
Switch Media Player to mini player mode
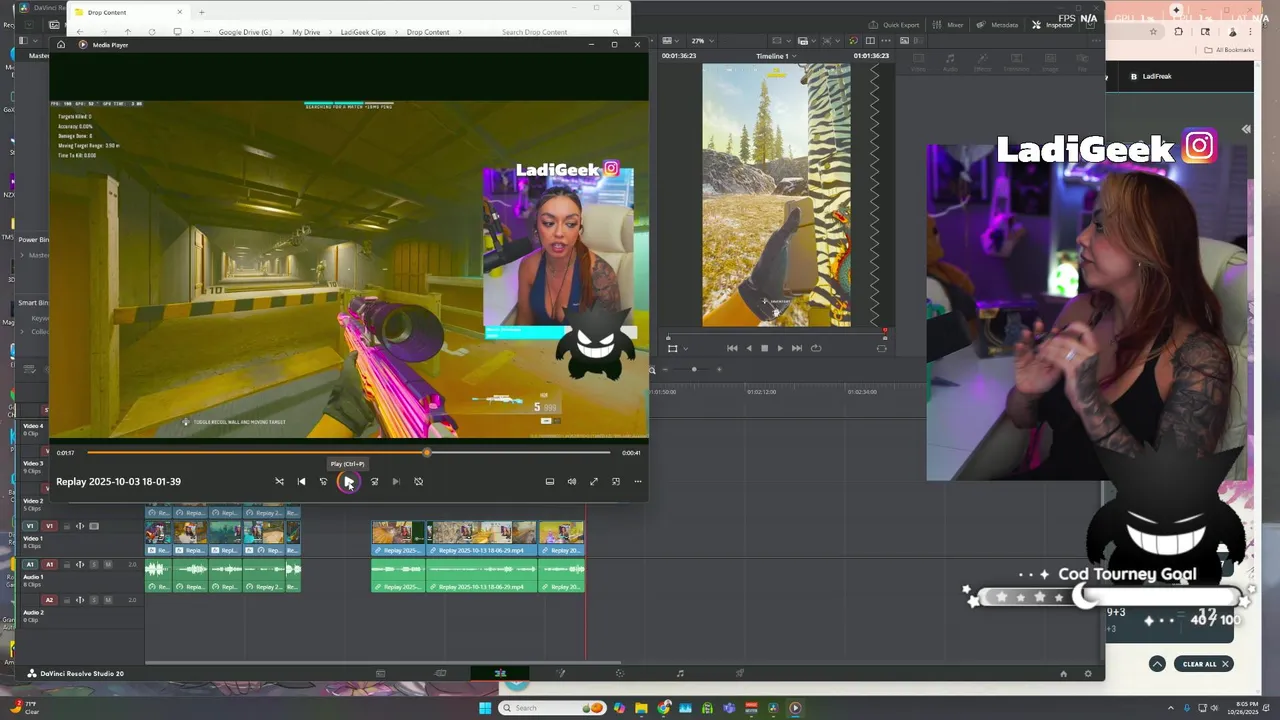(x=616, y=481)
